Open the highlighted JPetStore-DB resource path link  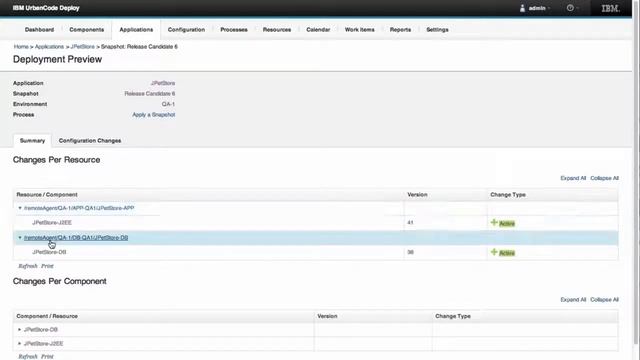[x=76, y=238]
